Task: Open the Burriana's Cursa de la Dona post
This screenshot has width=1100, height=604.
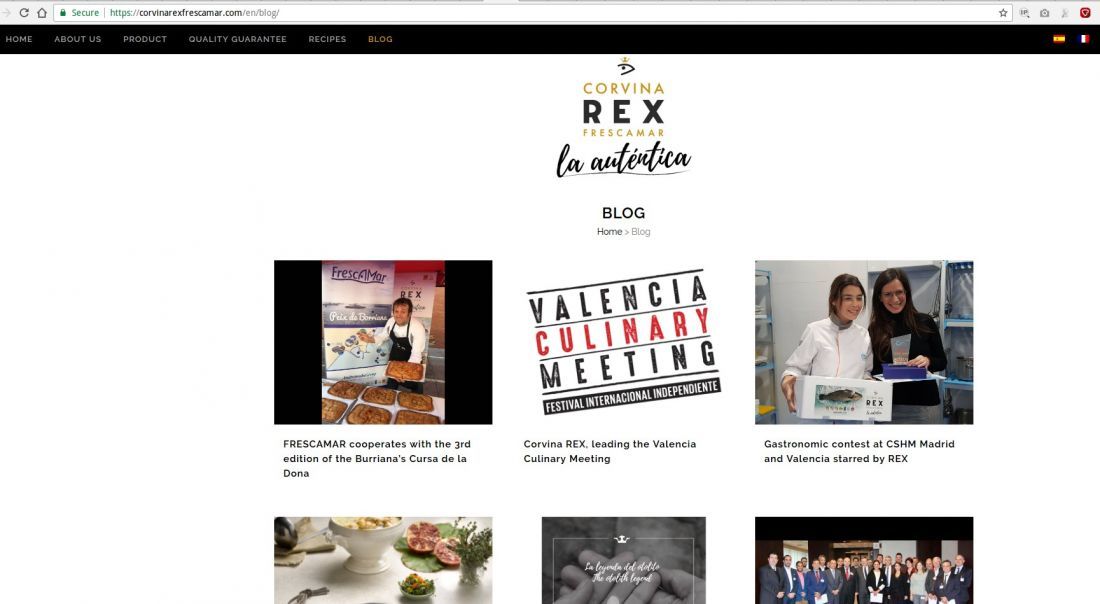Action: pyautogui.click(x=377, y=459)
